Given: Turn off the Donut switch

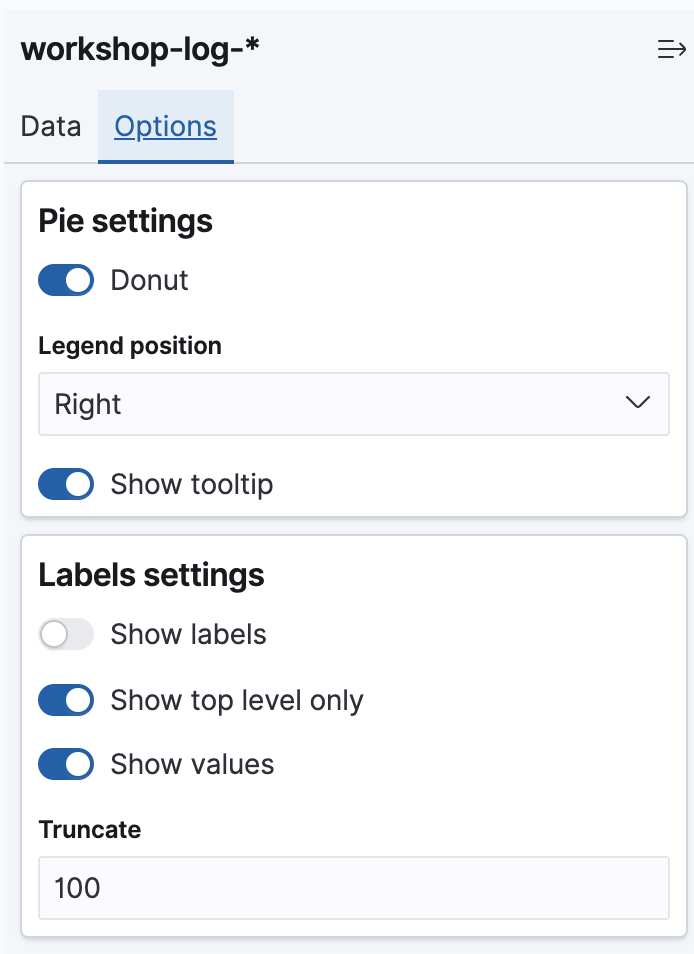Looking at the screenshot, I should pyautogui.click(x=66, y=280).
